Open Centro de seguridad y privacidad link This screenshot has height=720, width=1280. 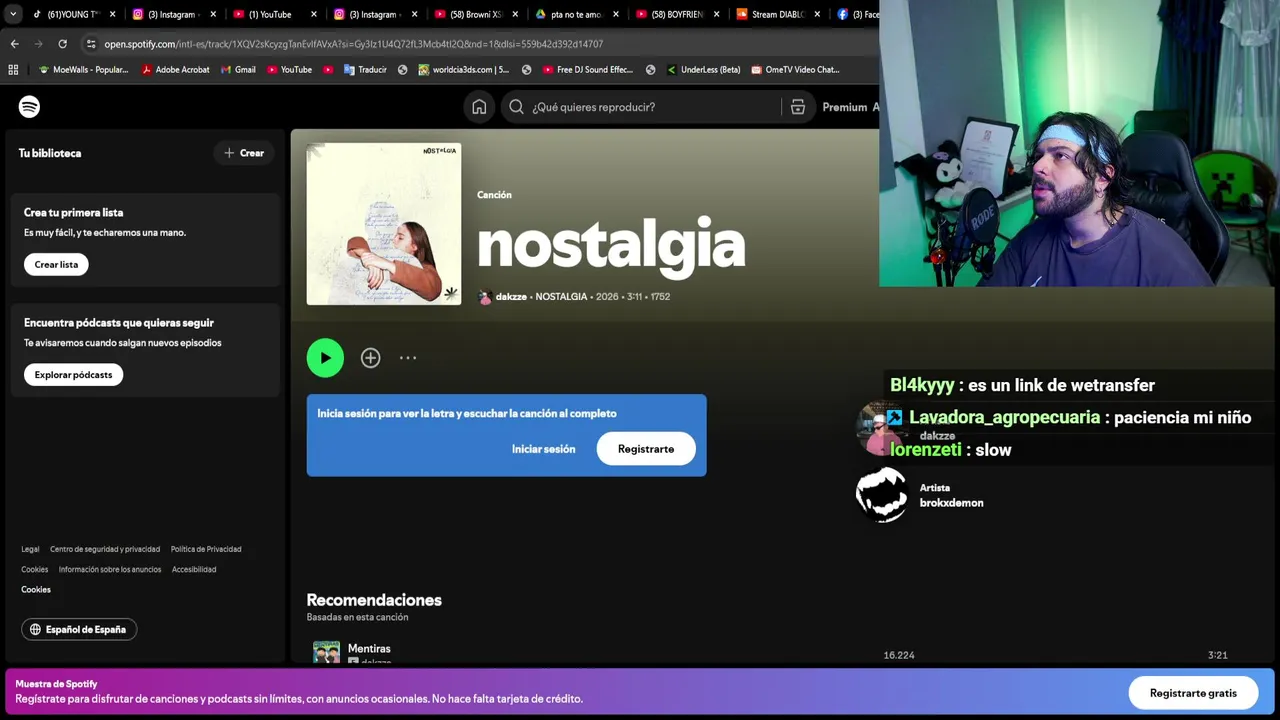click(x=105, y=549)
